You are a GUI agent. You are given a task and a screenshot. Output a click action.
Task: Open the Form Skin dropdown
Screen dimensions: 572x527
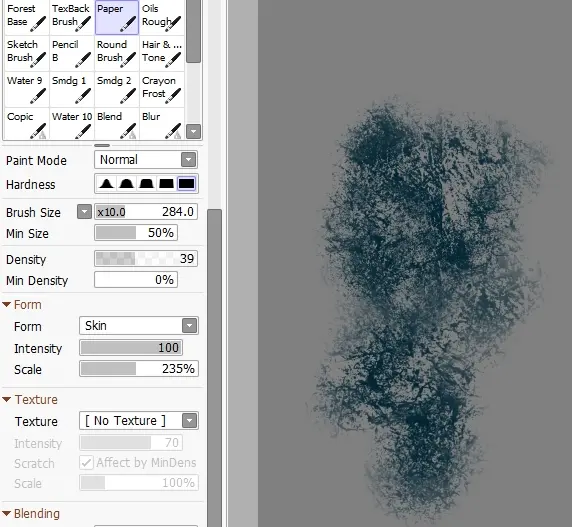click(139, 325)
